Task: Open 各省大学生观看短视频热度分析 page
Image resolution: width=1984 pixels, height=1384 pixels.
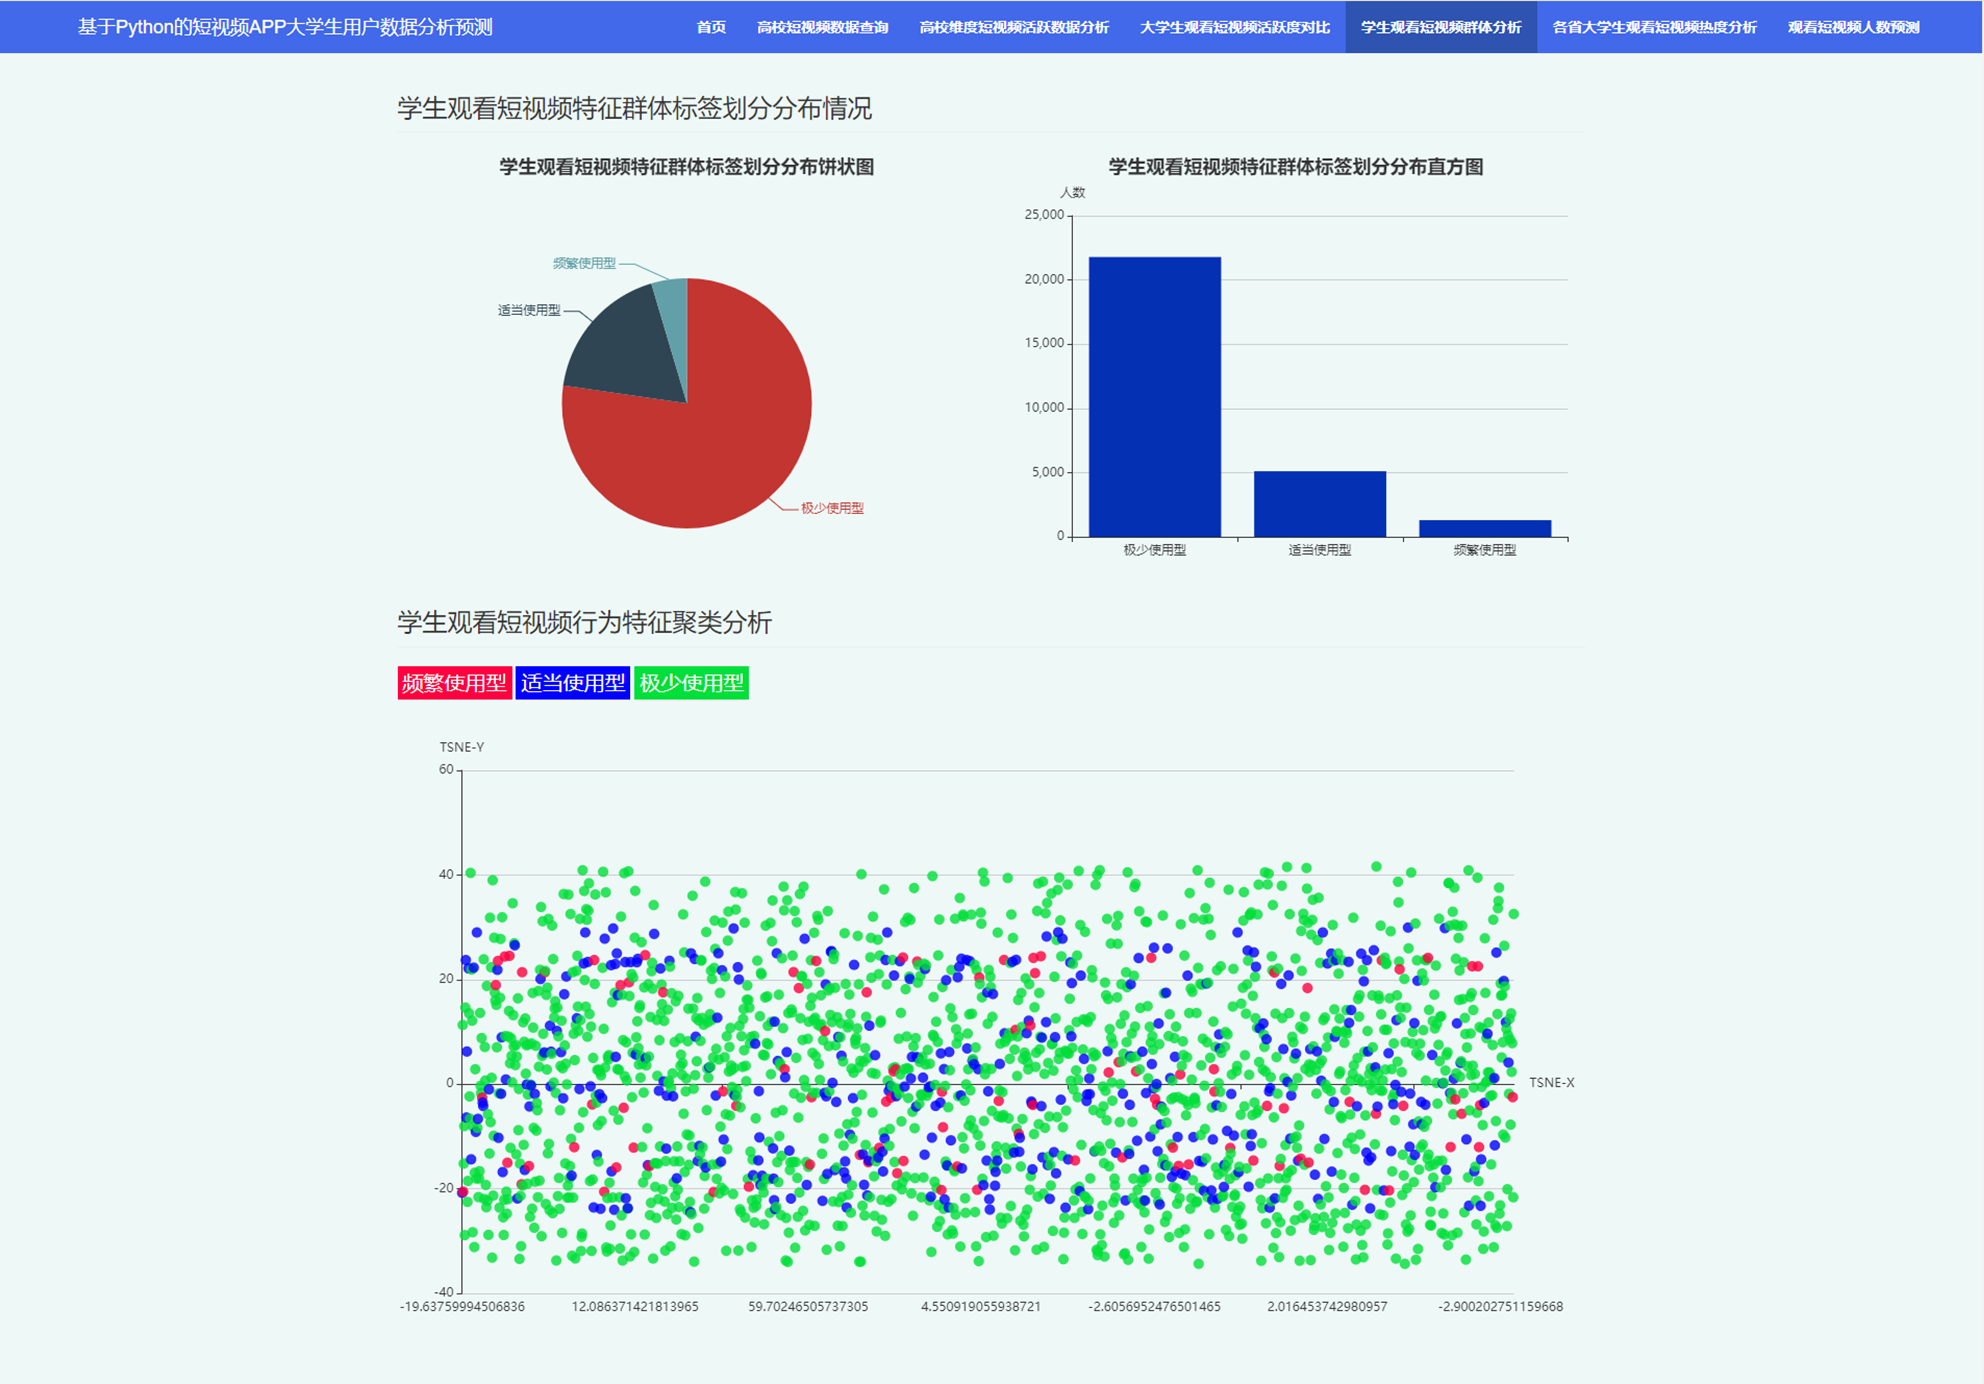Action: 1654,27
